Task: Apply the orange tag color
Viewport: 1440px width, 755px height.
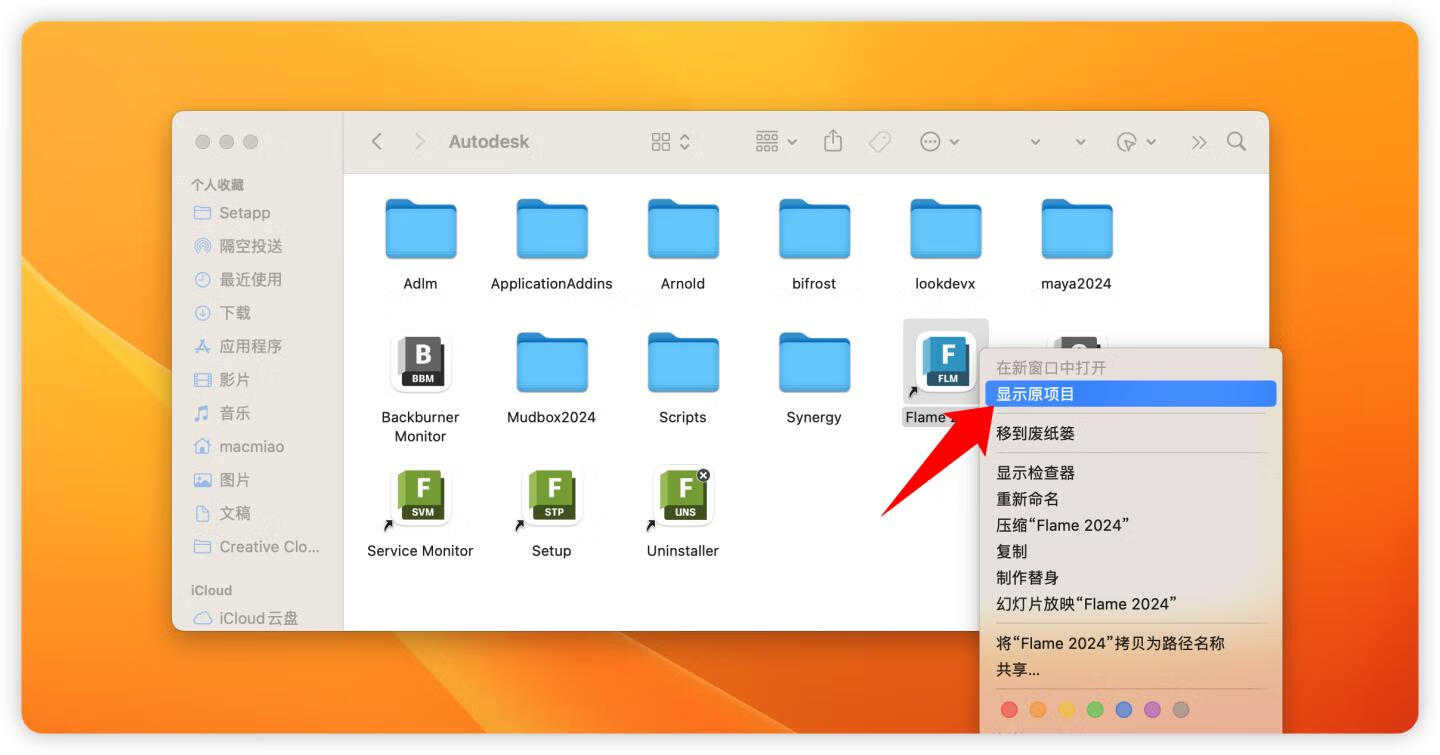Action: 1038,709
